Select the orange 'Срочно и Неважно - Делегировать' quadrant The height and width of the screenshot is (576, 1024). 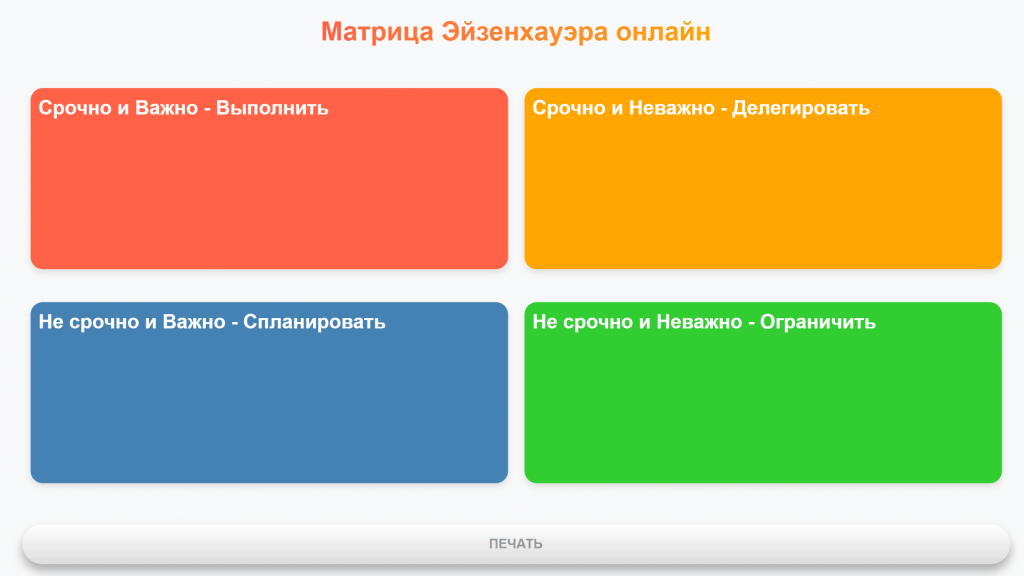pos(763,178)
